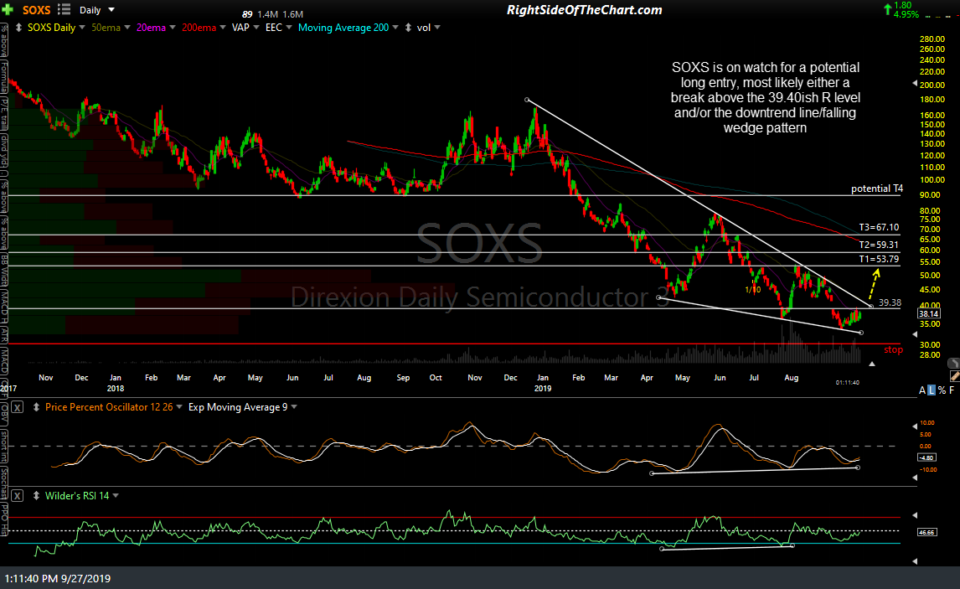Open the symbol list icon beside SOXS
Viewport: 960px width, 589px height.
click(64, 9)
